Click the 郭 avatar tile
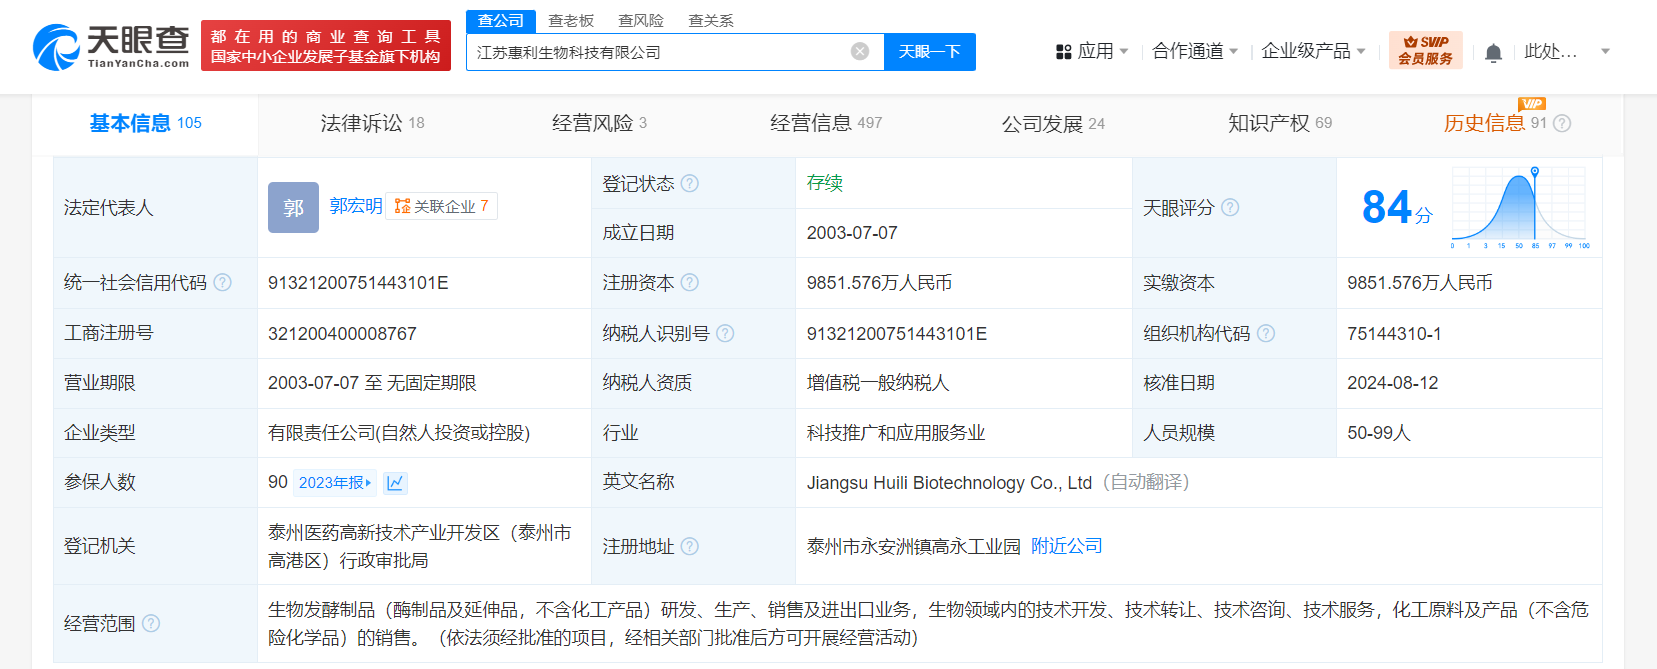 pyautogui.click(x=293, y=207)
